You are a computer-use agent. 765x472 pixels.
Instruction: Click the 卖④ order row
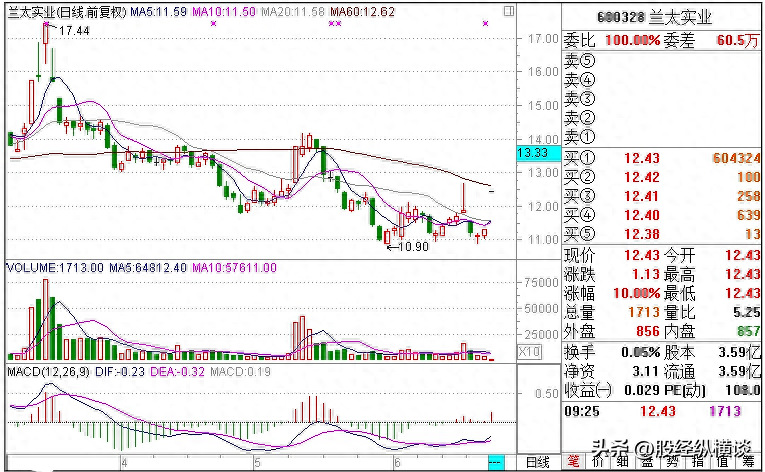pos(662,80)
